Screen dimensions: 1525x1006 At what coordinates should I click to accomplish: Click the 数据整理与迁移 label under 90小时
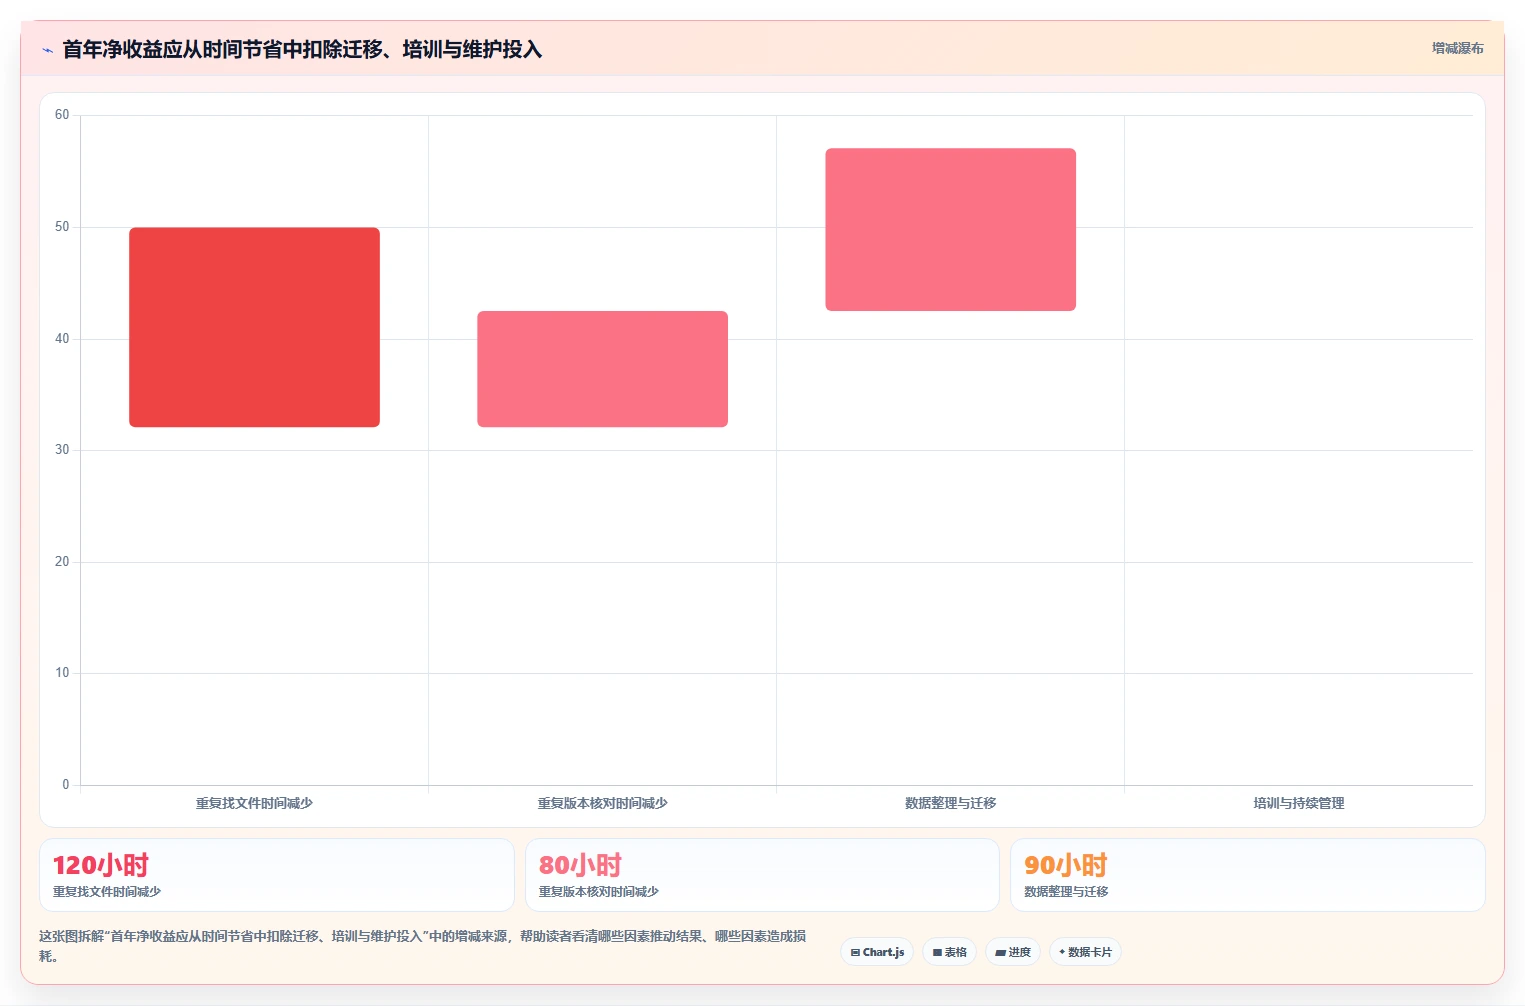point(1066,891)
